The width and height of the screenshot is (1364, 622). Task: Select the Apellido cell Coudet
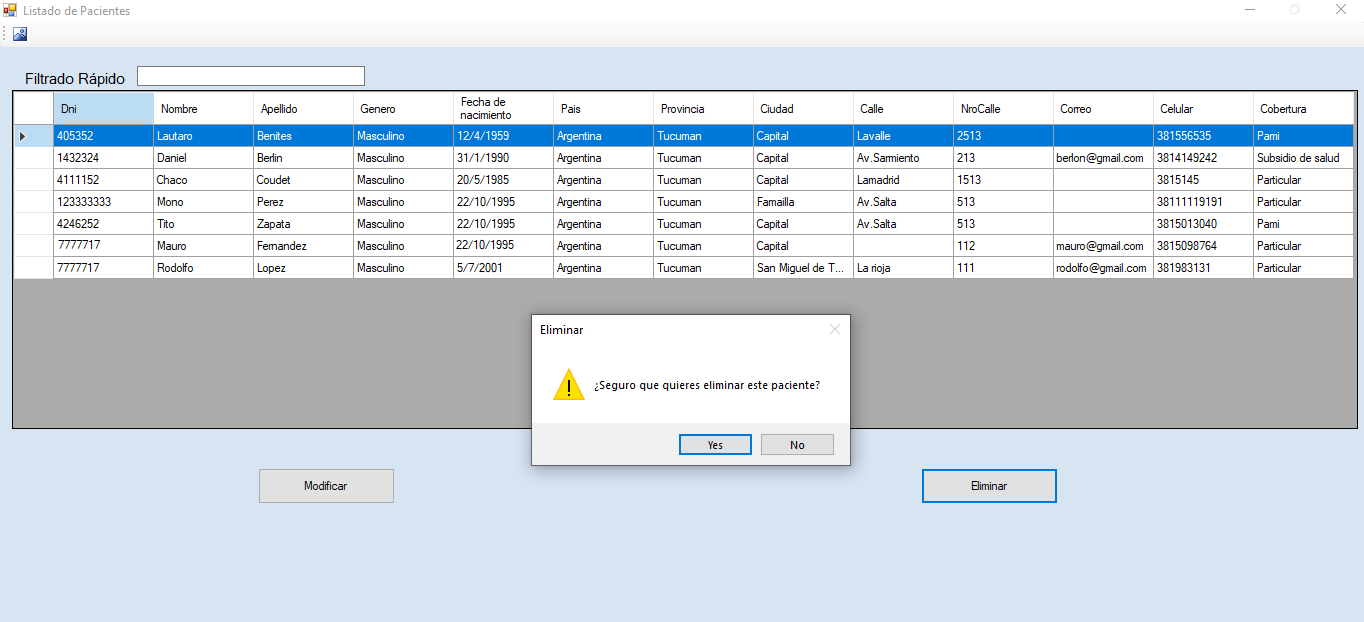303,180
